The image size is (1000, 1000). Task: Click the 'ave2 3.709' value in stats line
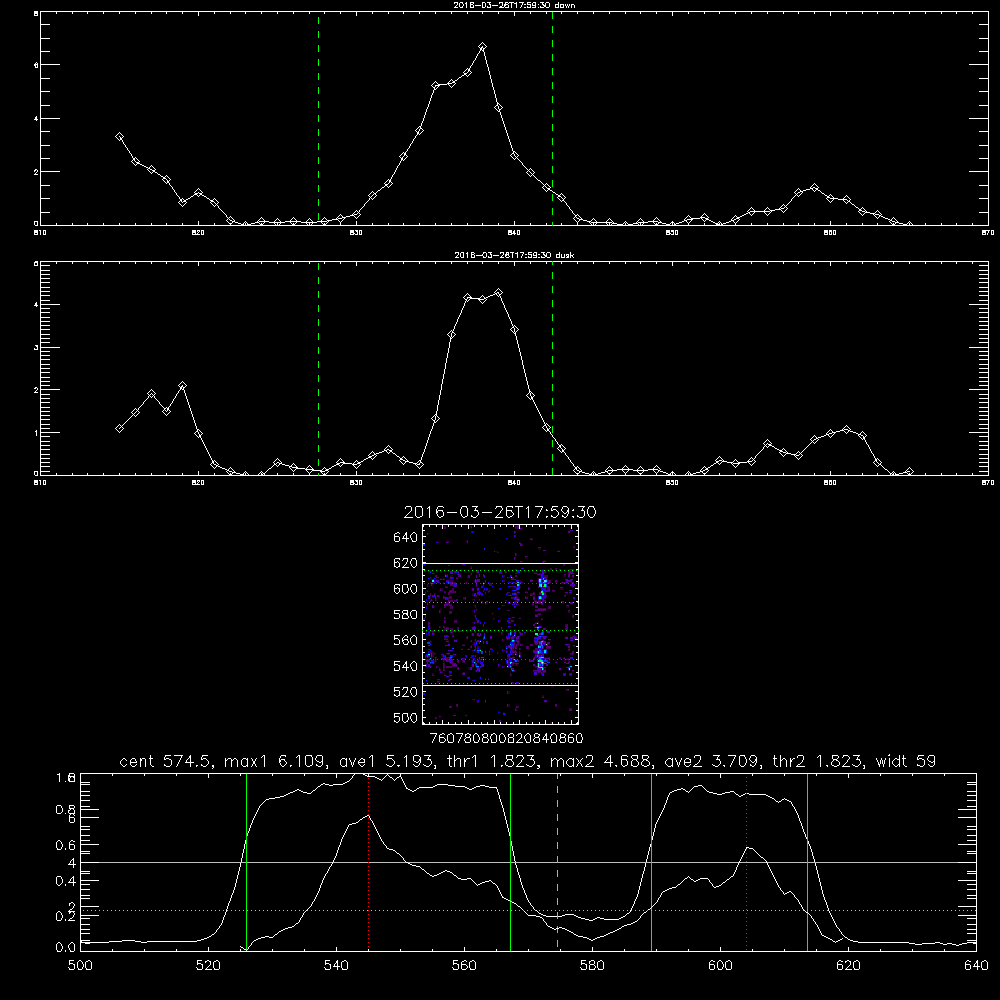click(712, 761)
